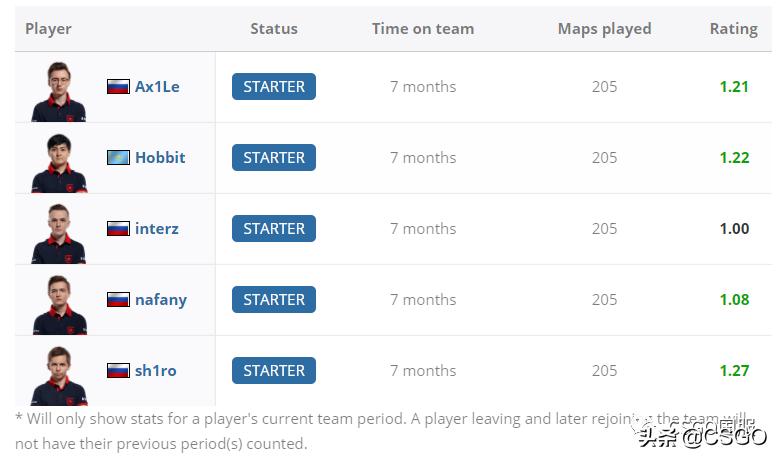Open the interz player link
The height and width of the screenshot is (462, 781).
157,229
